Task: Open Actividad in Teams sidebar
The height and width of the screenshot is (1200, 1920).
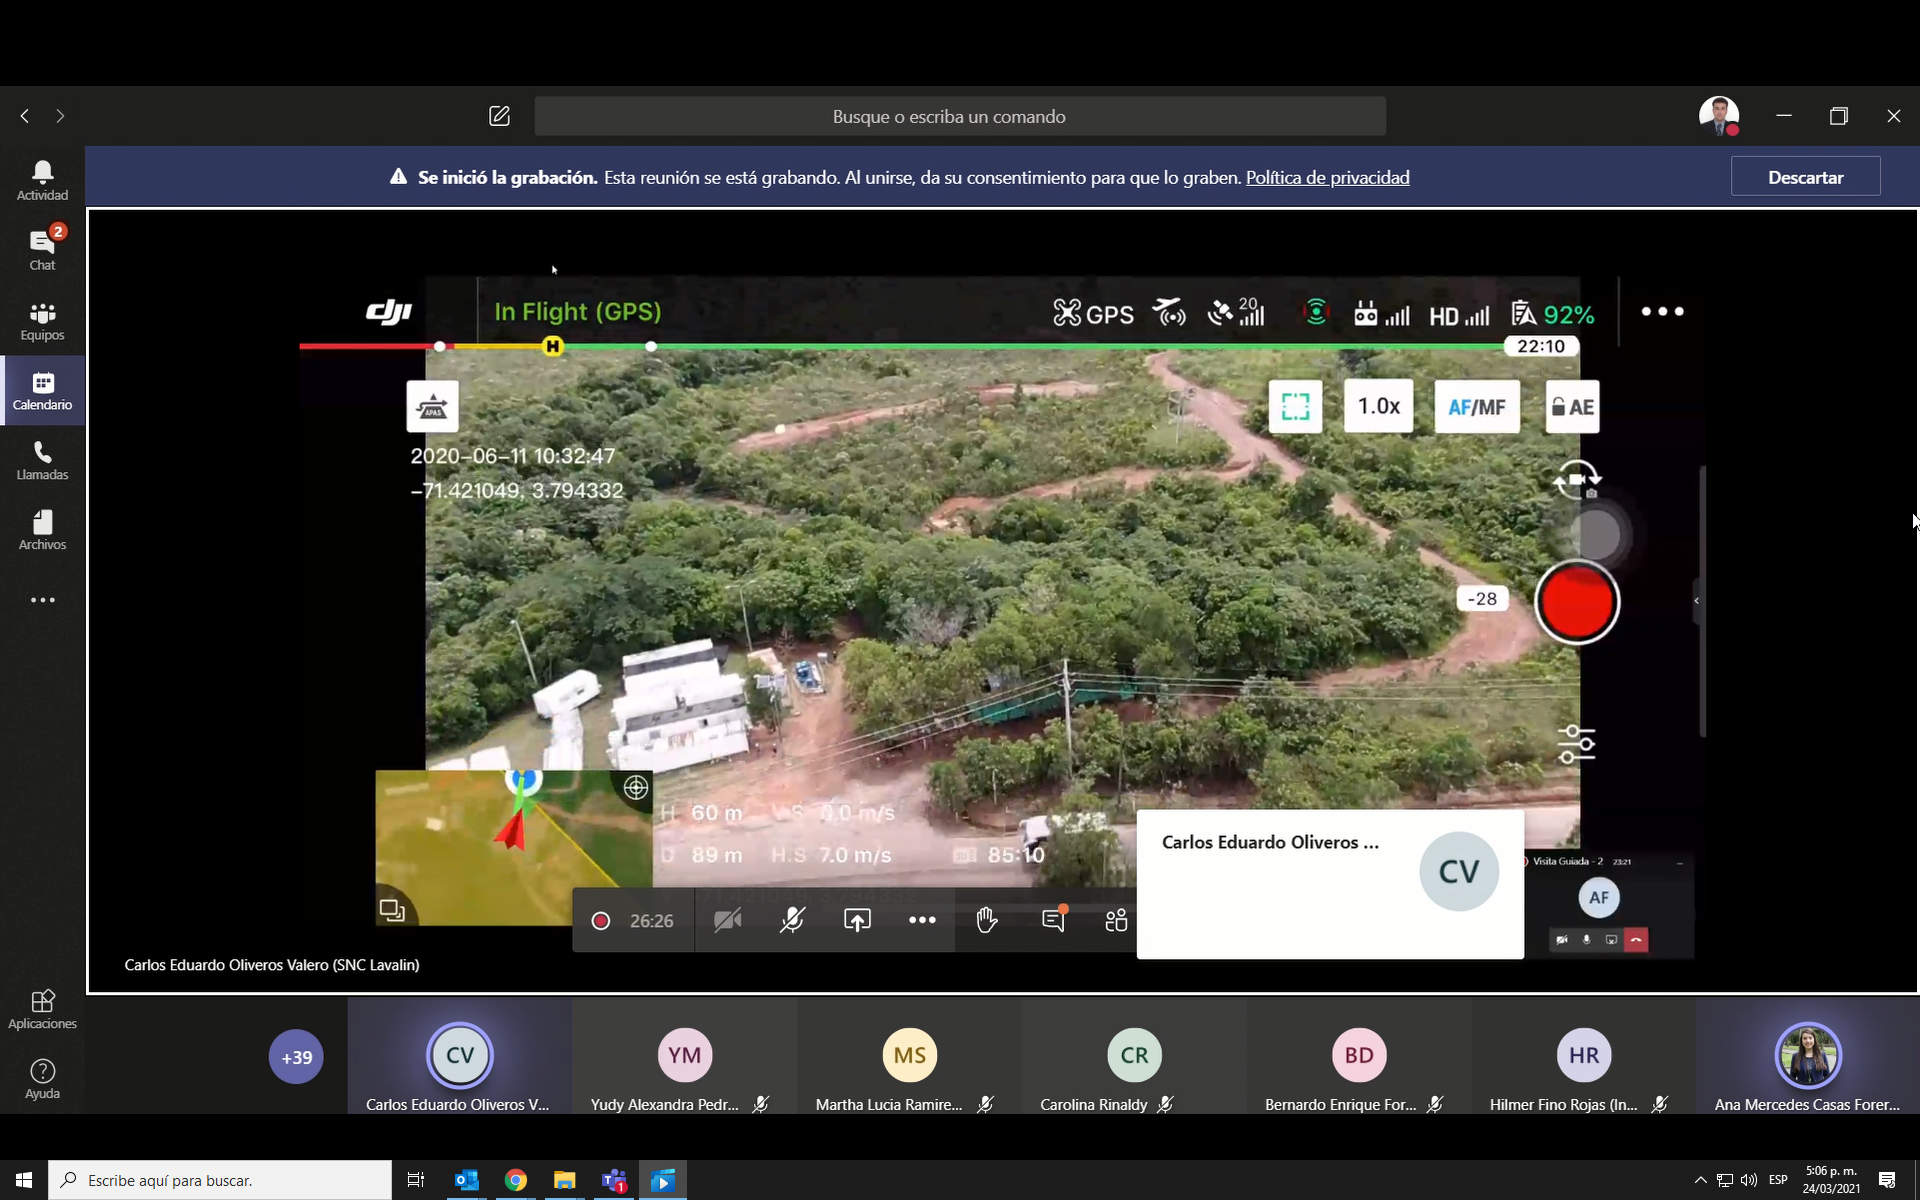Action: (42, 181)
